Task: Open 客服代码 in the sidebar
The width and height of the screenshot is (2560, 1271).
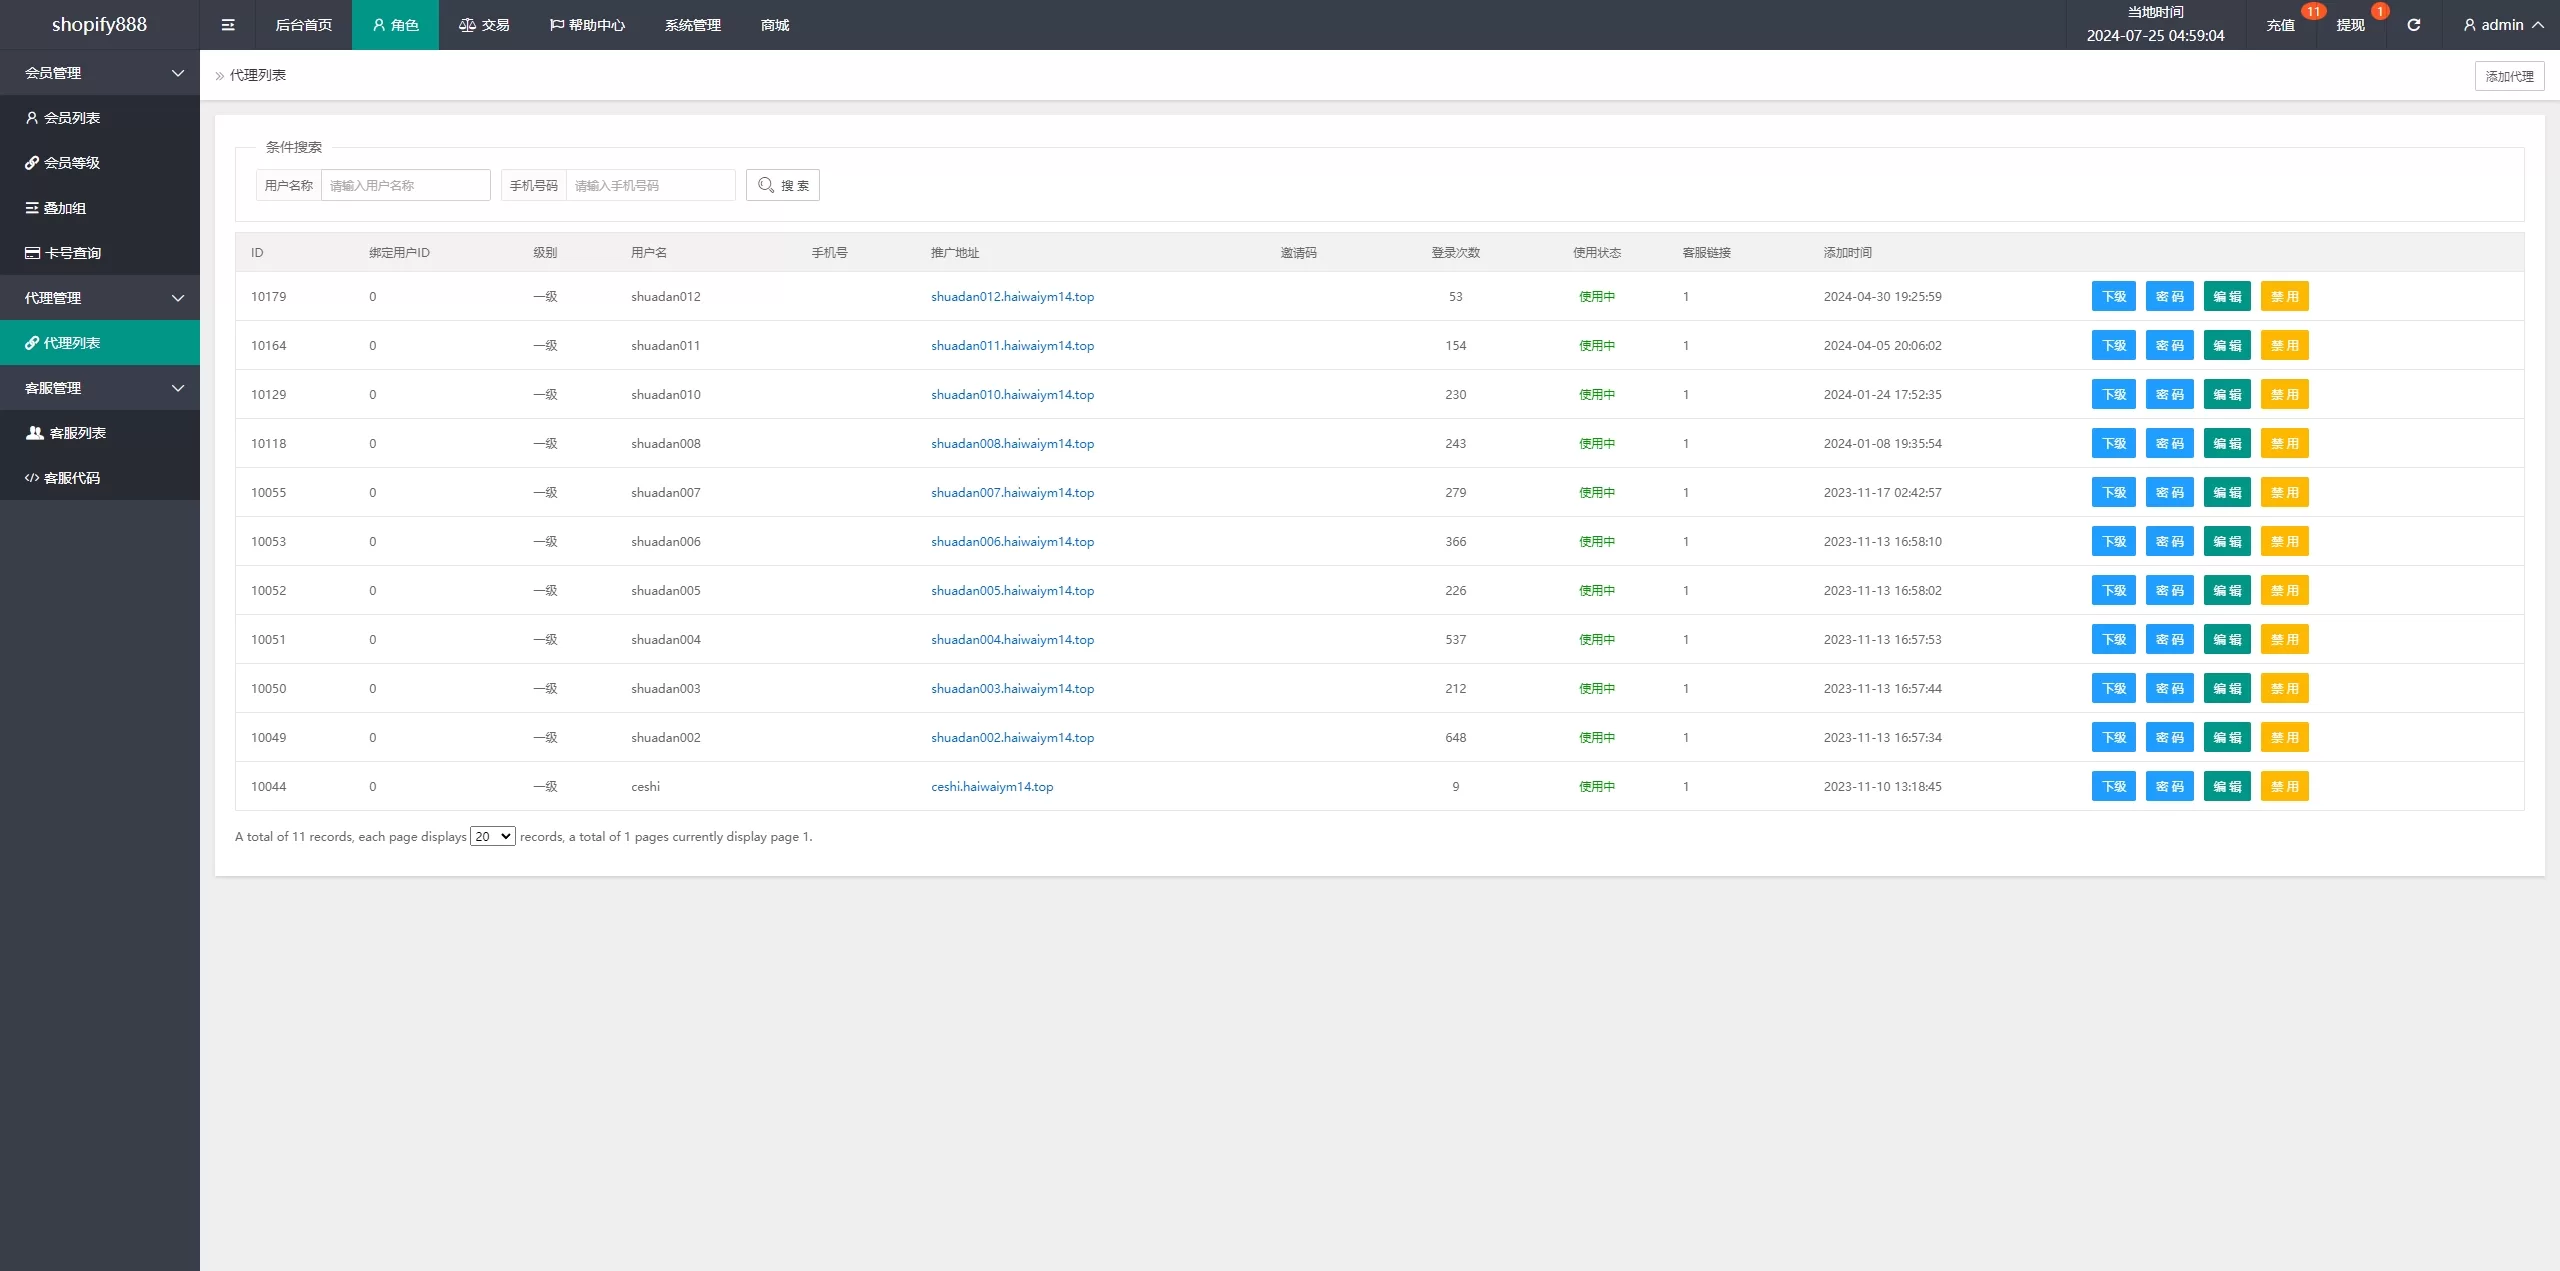Action: [72, 478]
